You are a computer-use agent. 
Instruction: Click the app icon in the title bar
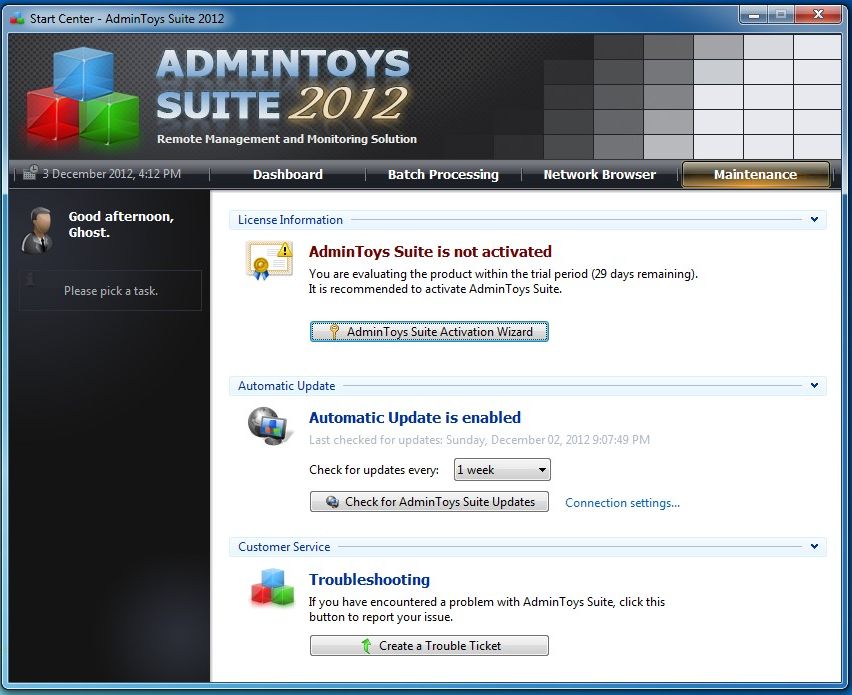point(17,18)
